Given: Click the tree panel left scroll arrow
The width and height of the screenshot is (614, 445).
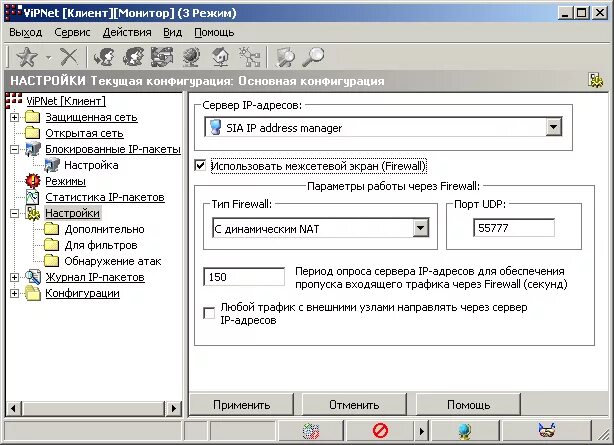Looking at the screenshot, I should tap(14, 408).
